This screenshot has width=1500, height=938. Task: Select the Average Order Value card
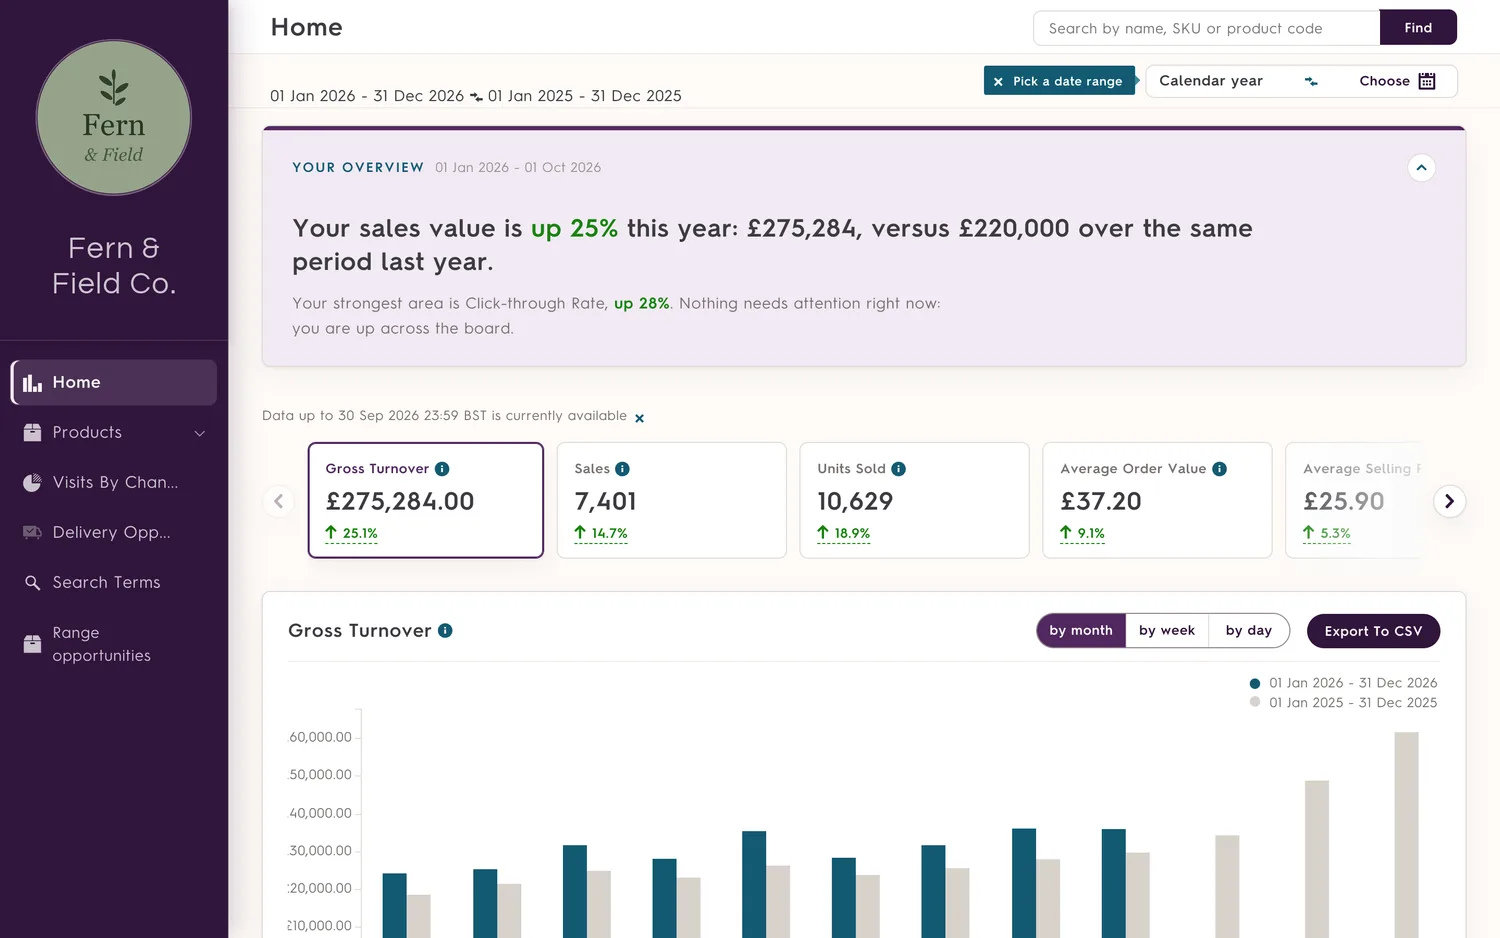(1158, 500)
